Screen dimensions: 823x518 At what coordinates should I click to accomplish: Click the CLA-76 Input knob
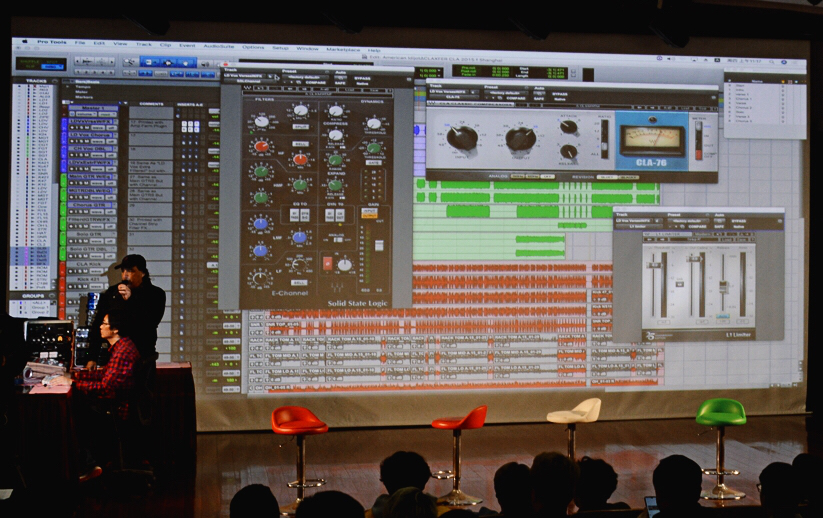pos(462,138)
